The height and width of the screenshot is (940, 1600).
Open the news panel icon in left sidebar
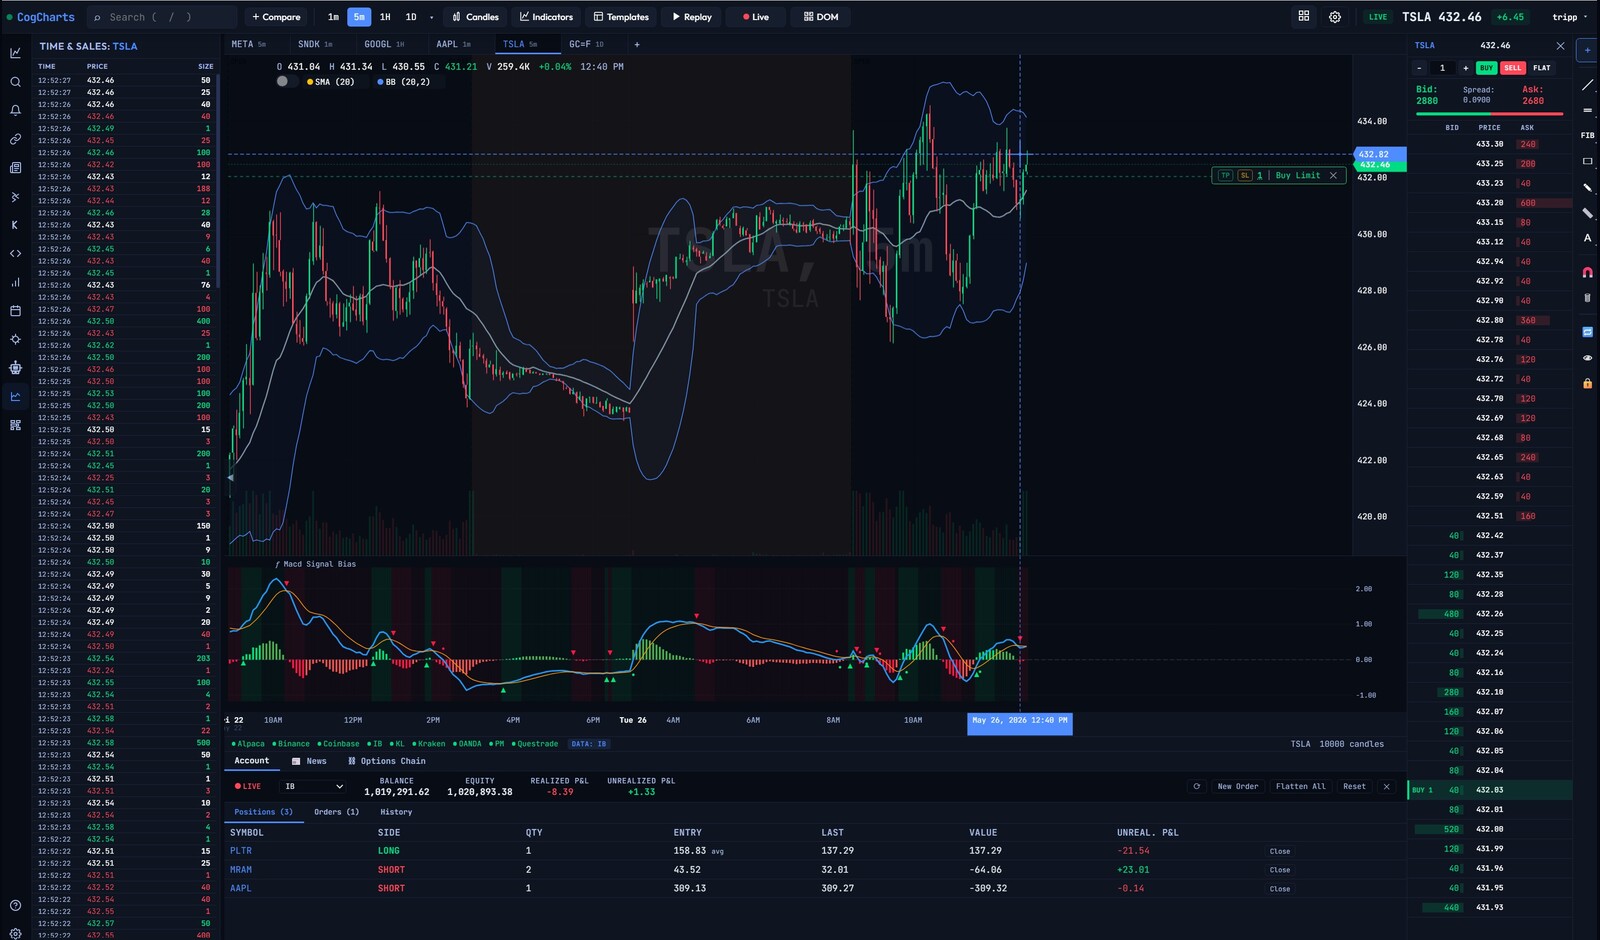pos(15,168)
